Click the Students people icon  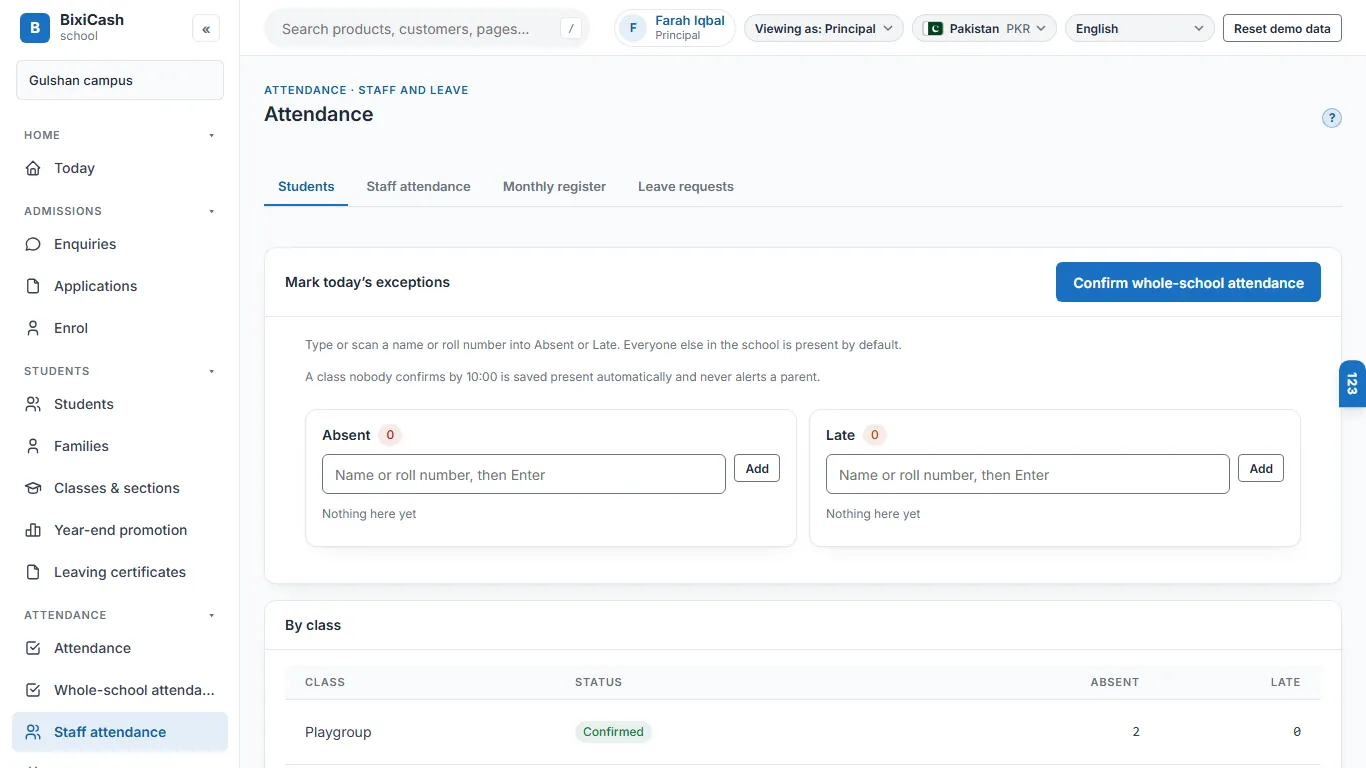click(33, 404)
